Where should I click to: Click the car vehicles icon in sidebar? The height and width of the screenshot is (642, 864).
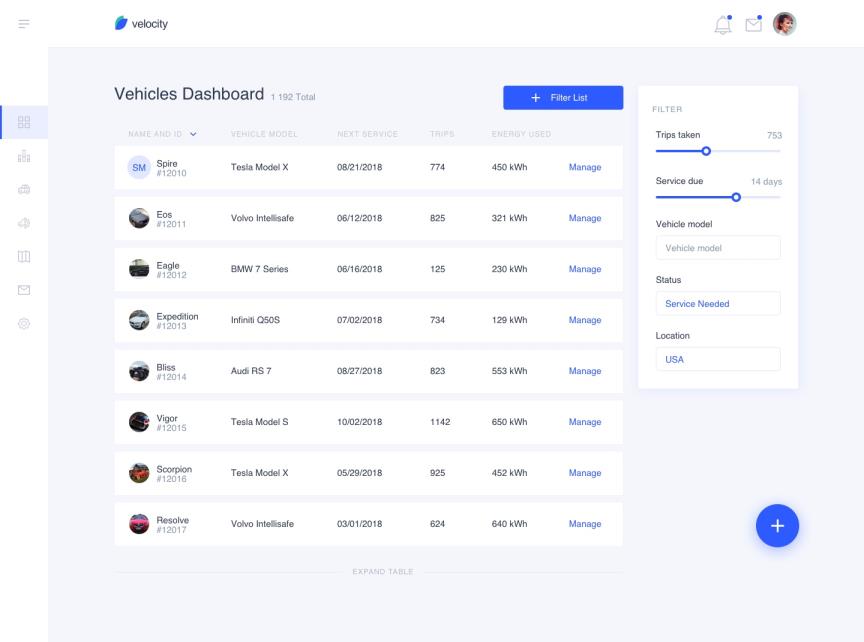(x=24, y=190)
